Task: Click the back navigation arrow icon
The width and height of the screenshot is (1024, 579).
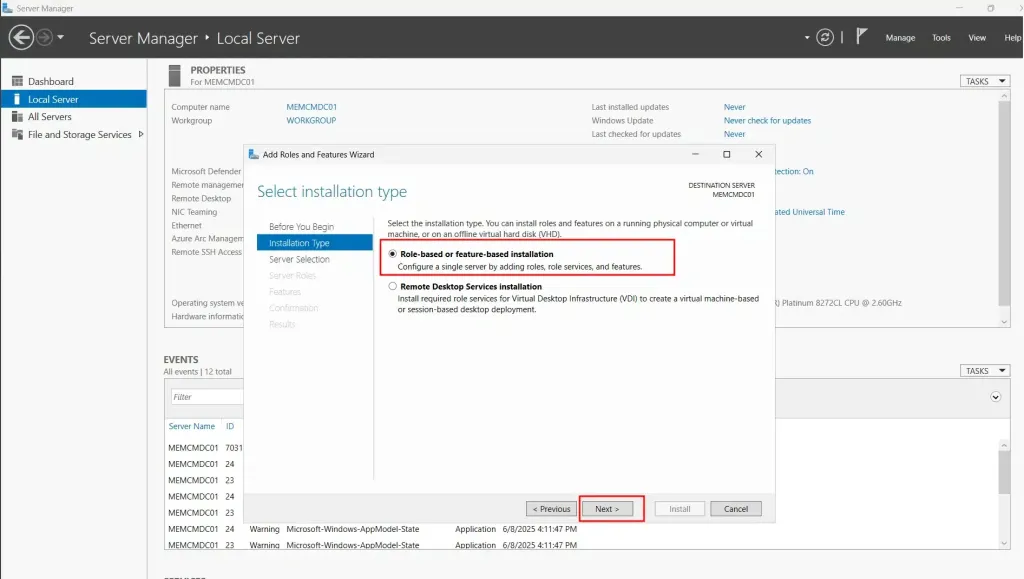Action: (21, 38)
